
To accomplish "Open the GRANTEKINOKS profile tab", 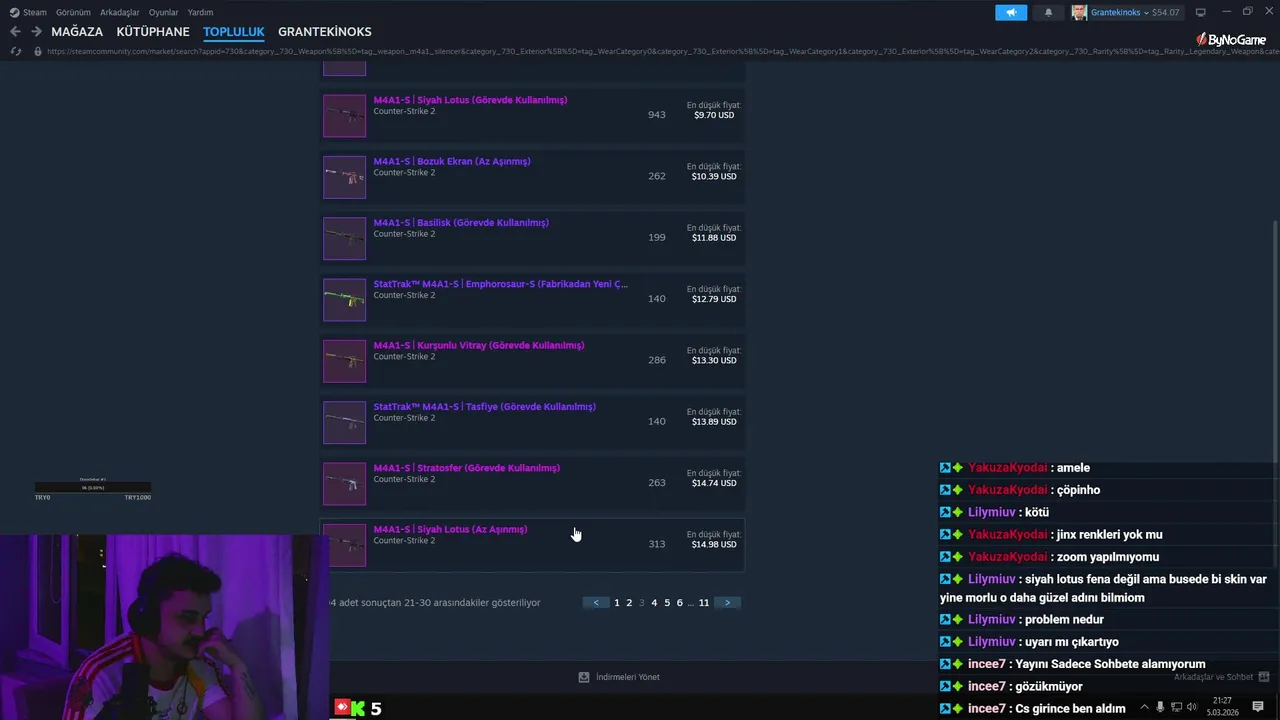I will [x=325, y=32].
